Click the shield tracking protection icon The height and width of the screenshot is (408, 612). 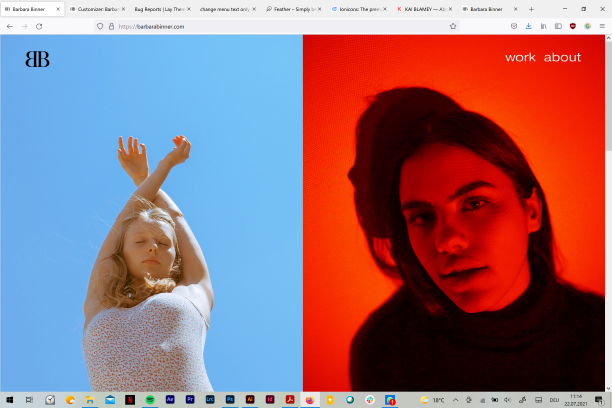tap(100, 26)
